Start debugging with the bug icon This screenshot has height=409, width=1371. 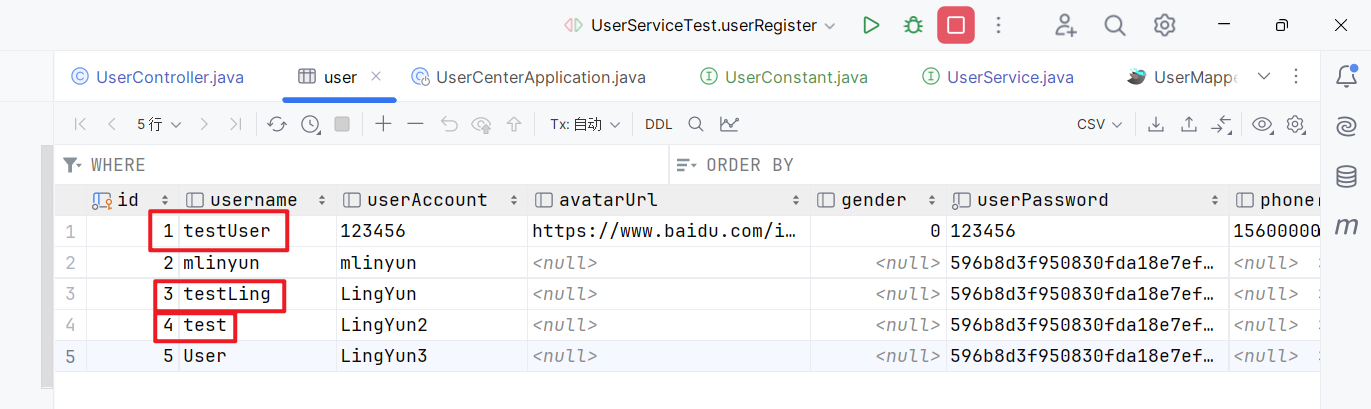point(913,25)
